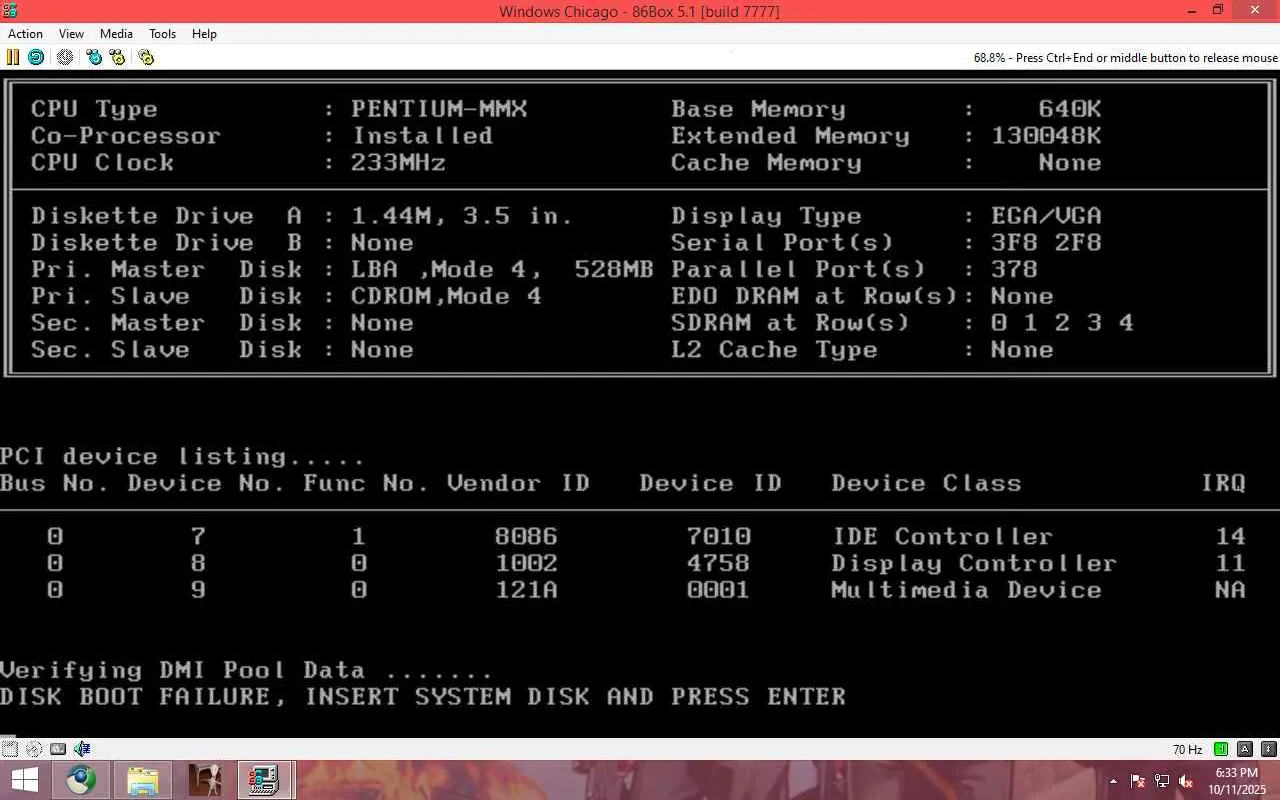
Task: Click the 130048K extended memory value
Action: 1046,136
